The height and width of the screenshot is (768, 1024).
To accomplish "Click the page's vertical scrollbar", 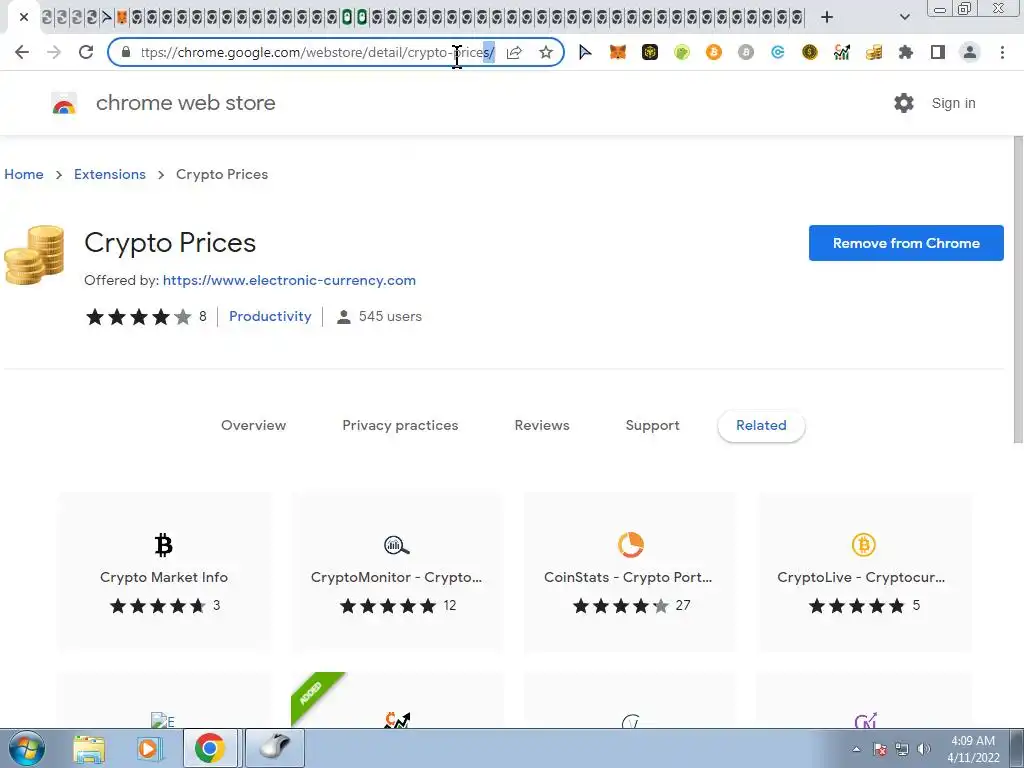I will (1018, 289).
